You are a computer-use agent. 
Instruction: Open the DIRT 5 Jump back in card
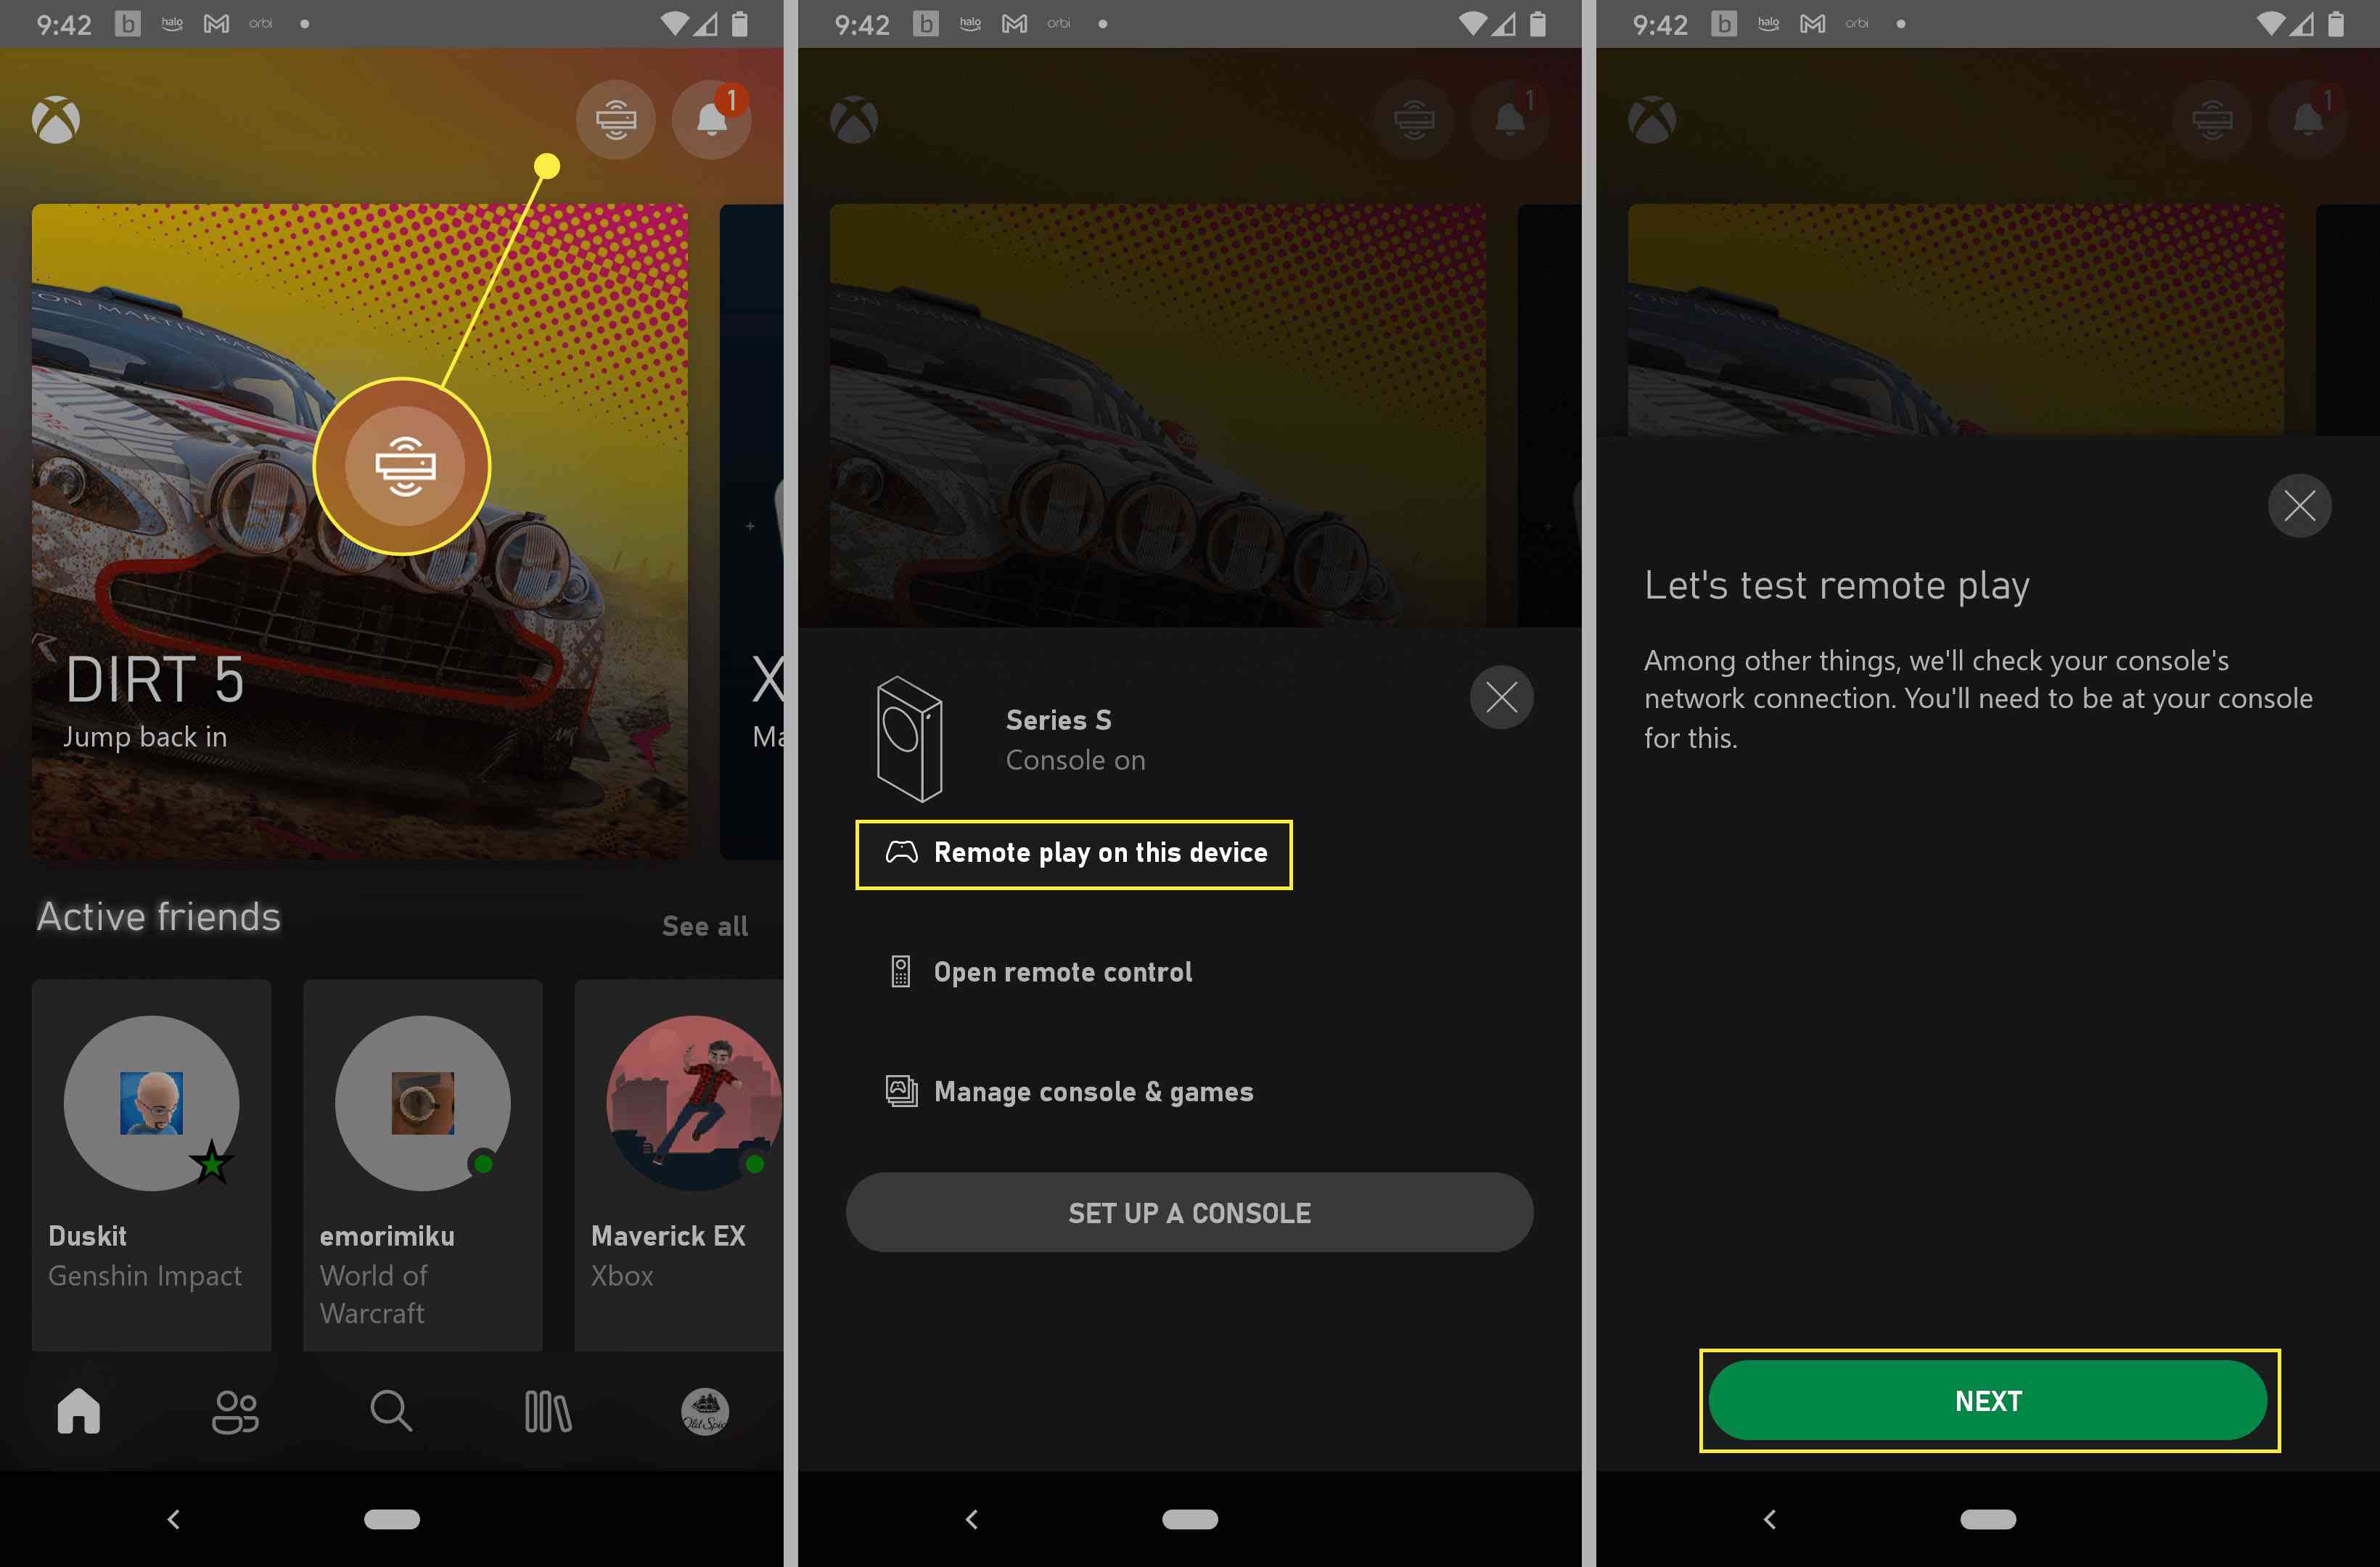(x=360, y=531)
